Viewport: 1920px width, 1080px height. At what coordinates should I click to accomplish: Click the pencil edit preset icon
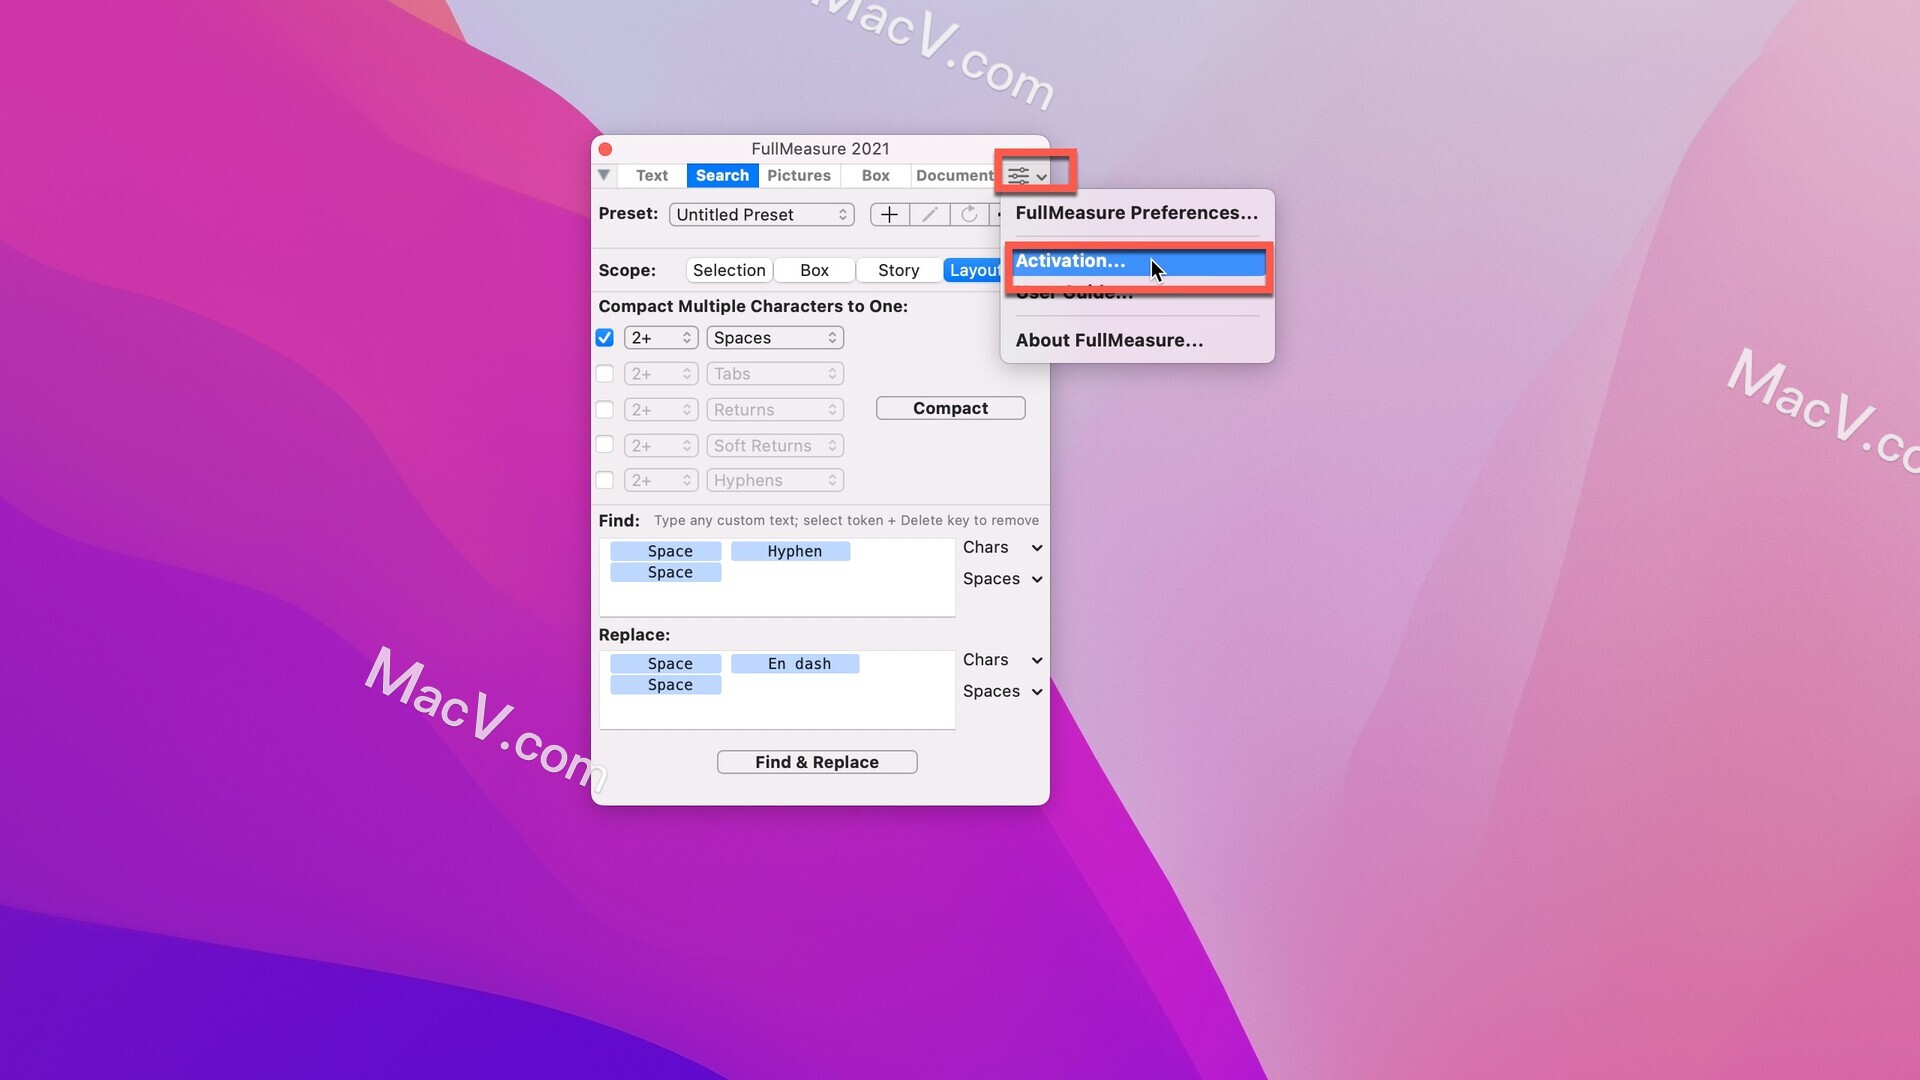pyautogui.click(x=929, y=215)
